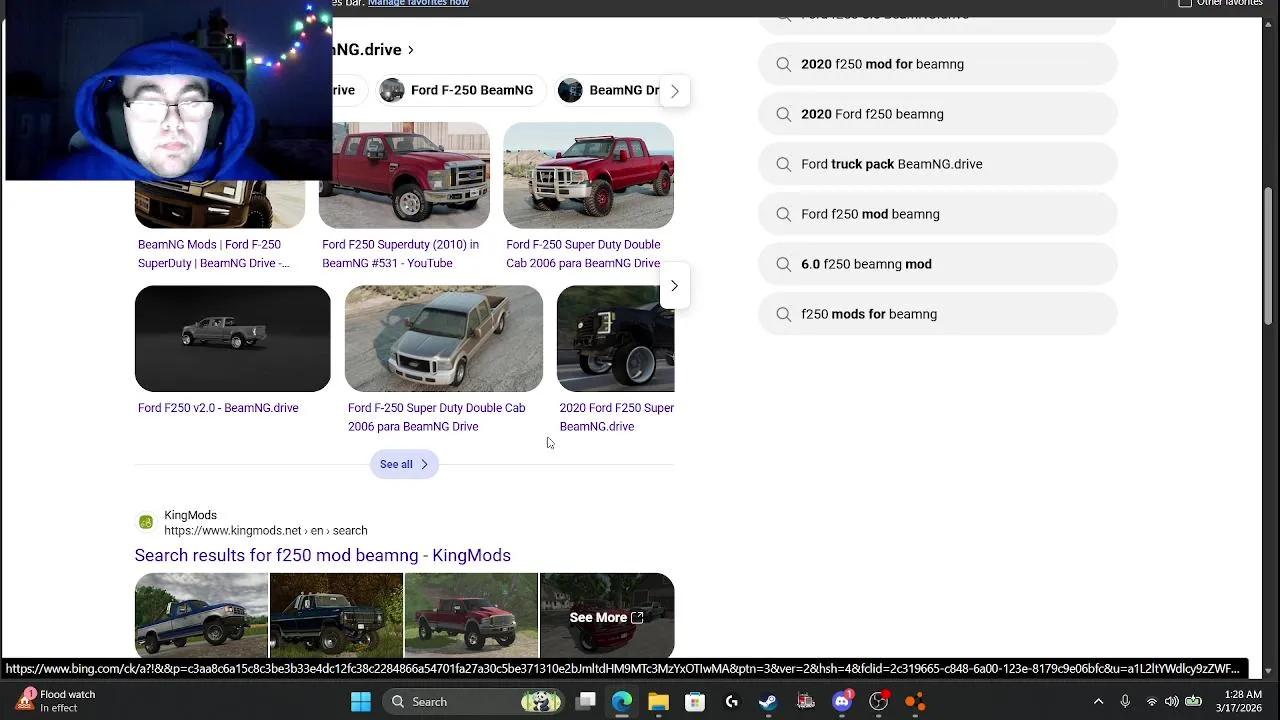The image size is (1280, 720).
Task: Click the magnifier icon beside 'f250 mods for beamng'
Action: (x=783, y=314)
